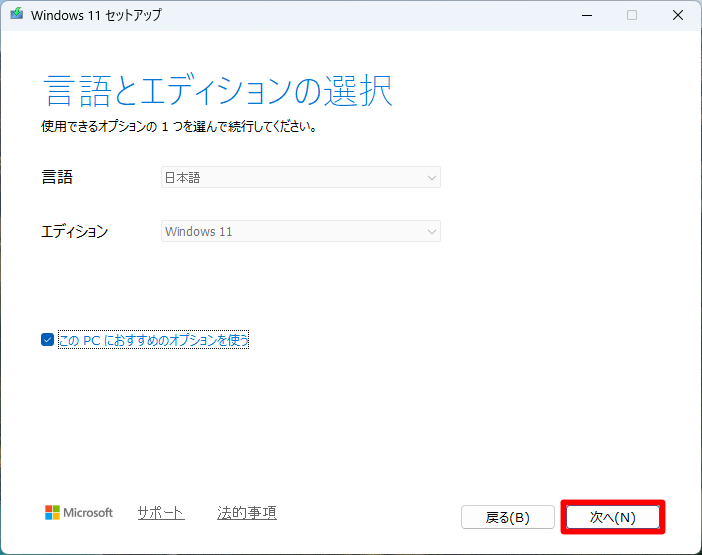Close the Windows 11 セットアップ window
This screenshot has height=555, width=702.
pos(678,15)
